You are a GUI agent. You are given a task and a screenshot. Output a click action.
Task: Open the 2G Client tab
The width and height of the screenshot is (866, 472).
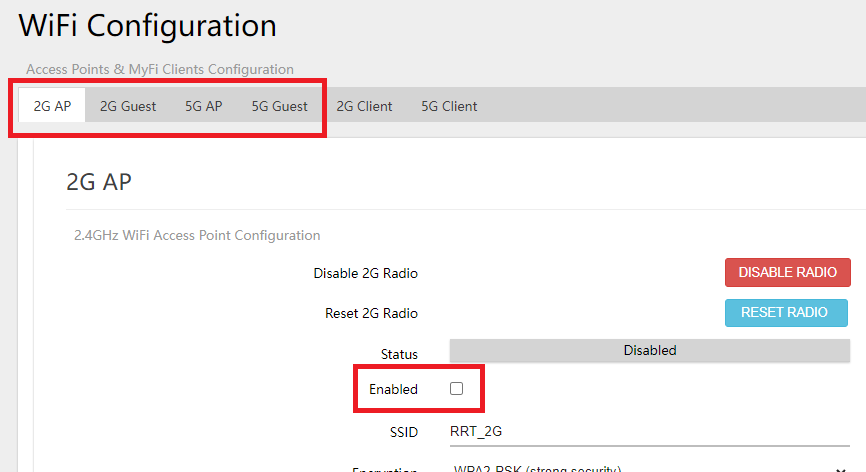coord(364,106)
